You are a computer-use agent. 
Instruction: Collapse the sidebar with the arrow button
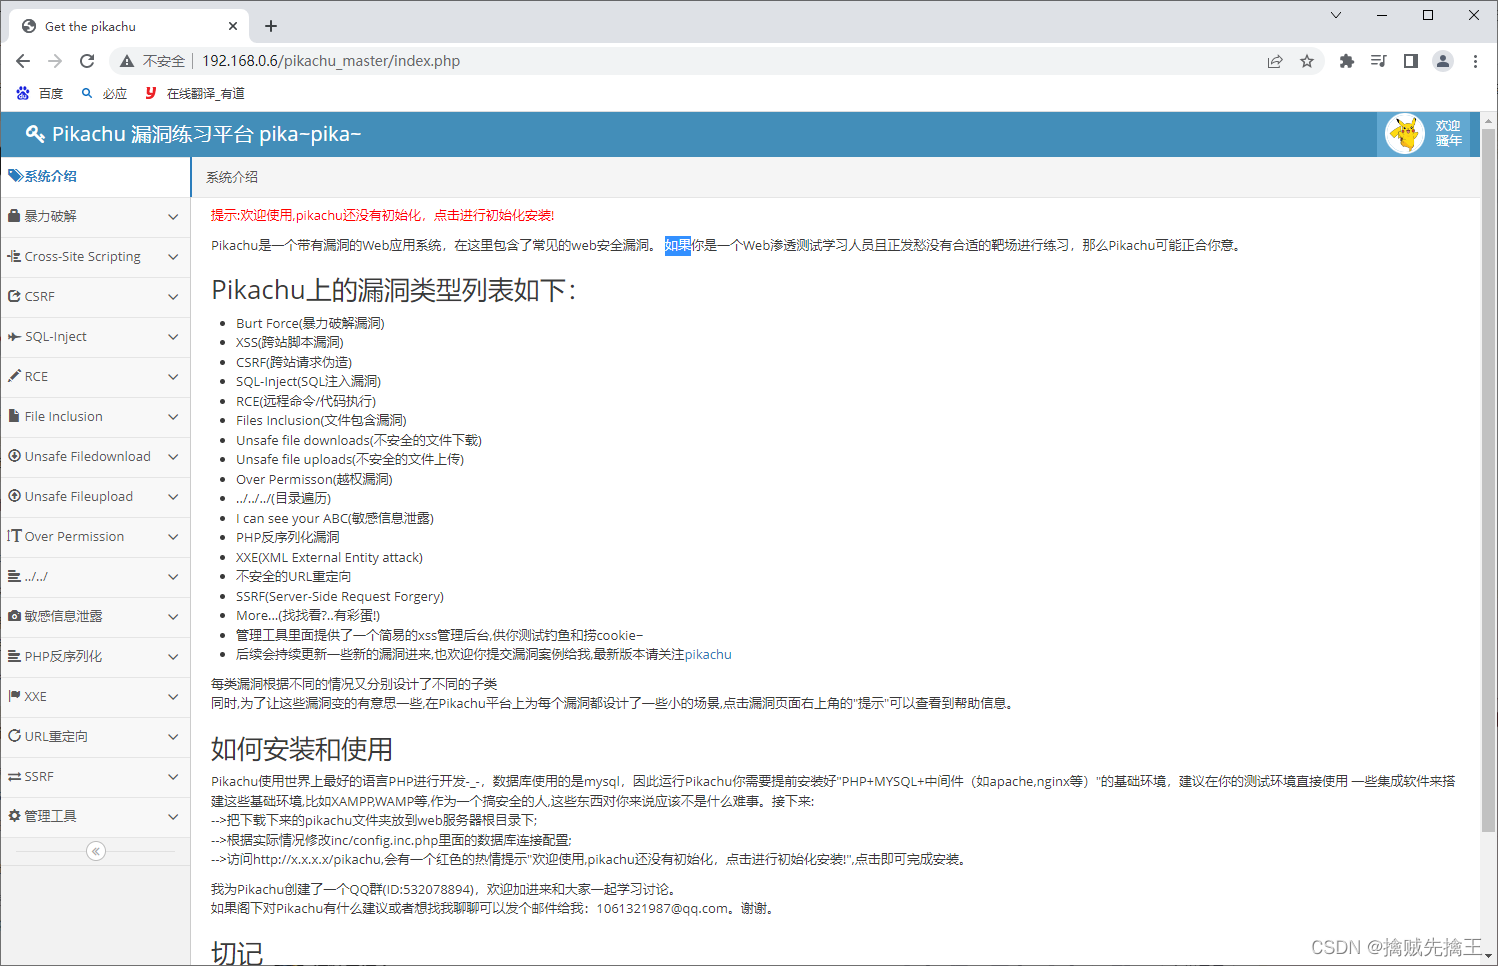96,851
